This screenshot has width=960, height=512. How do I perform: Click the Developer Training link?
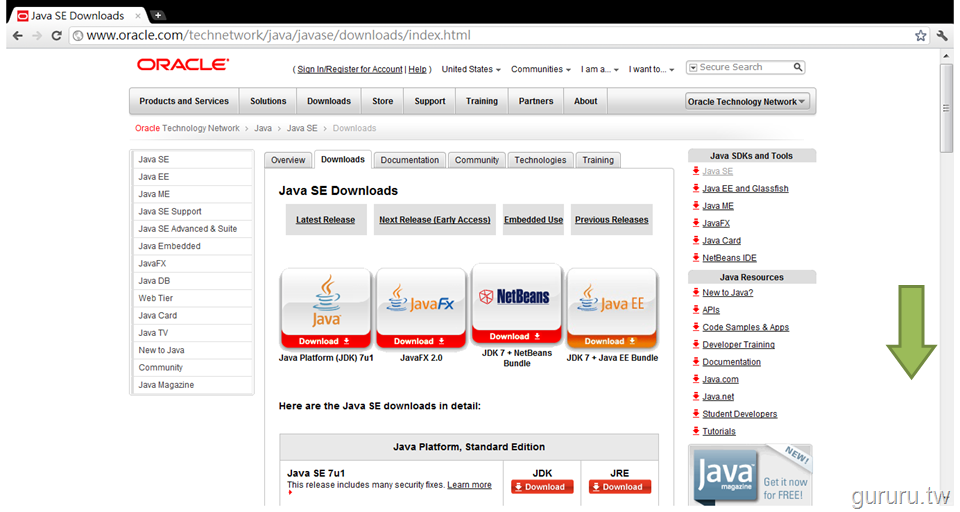(x=738, y=345)
